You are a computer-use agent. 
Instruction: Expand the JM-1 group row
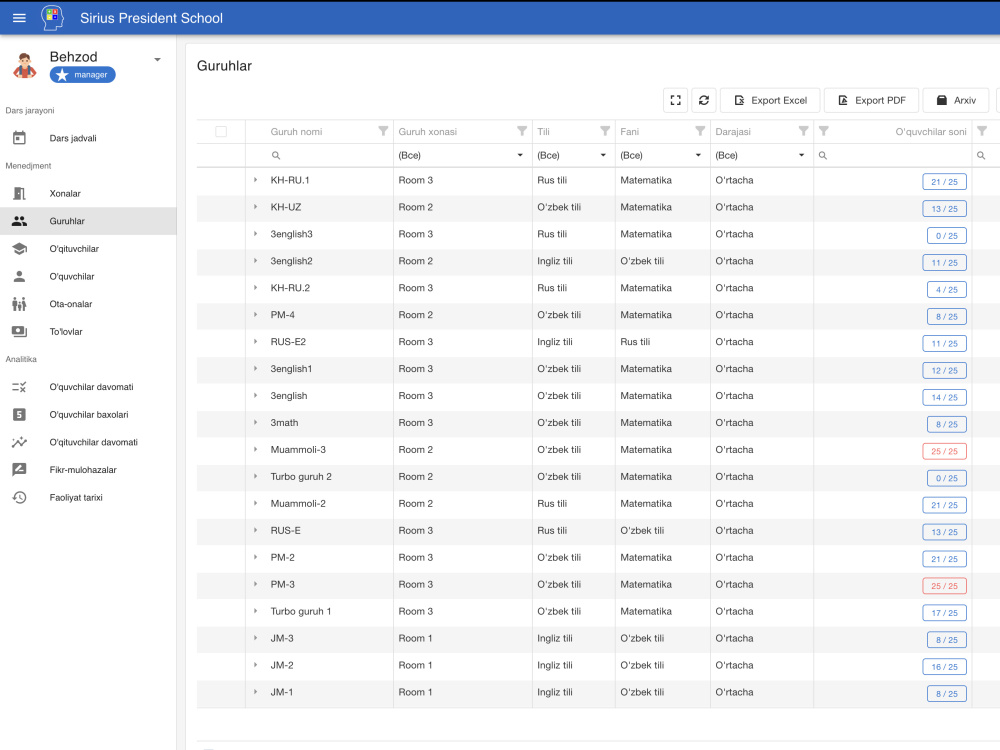point(256,692)
